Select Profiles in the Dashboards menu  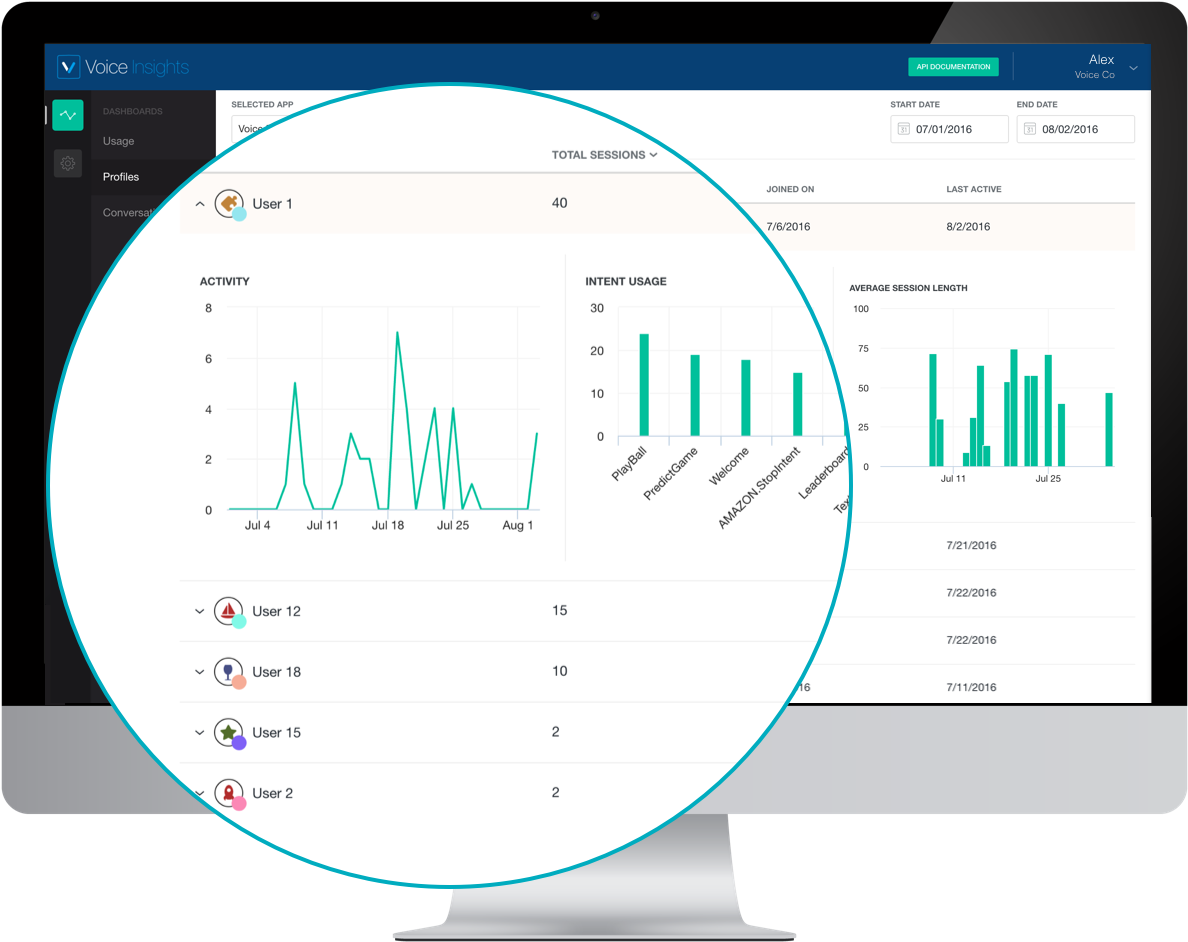click(x=121, y=176)
